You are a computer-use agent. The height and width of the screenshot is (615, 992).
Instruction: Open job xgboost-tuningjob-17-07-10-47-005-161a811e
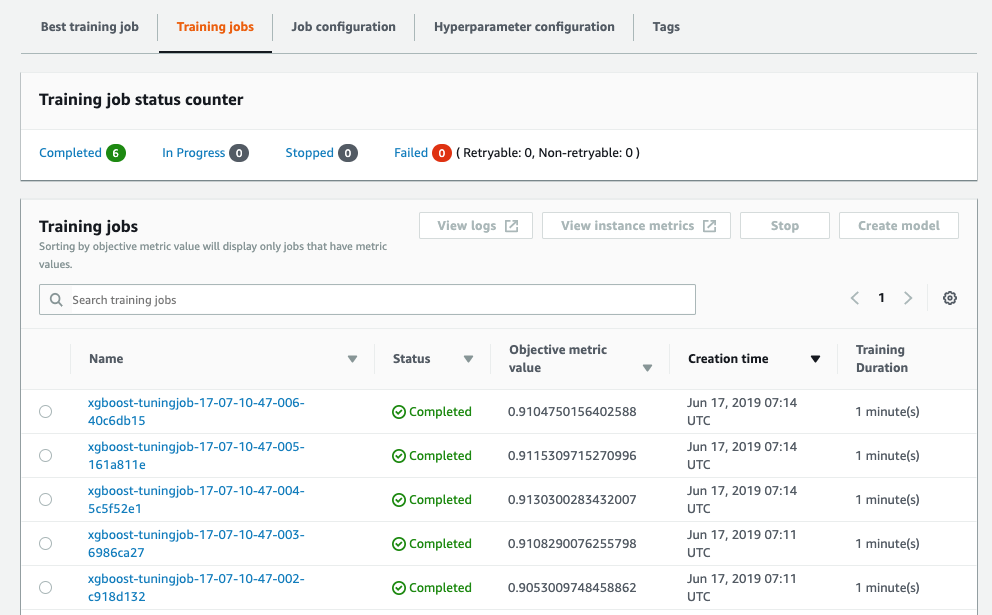click(196, 456)
